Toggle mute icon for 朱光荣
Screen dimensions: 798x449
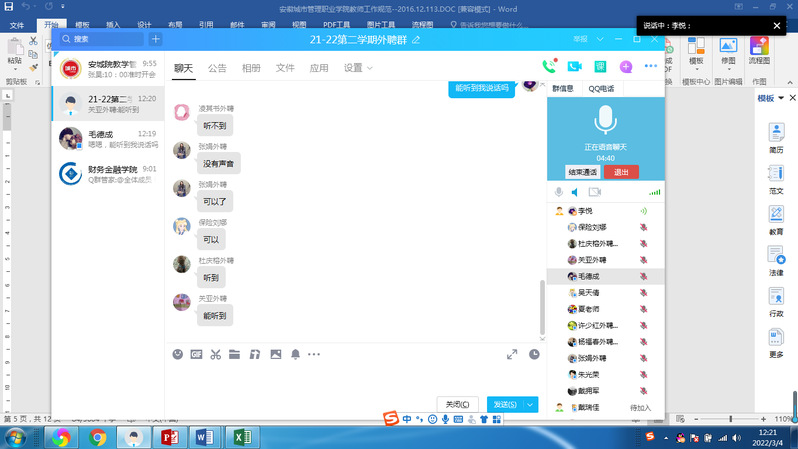coord(644,375)
